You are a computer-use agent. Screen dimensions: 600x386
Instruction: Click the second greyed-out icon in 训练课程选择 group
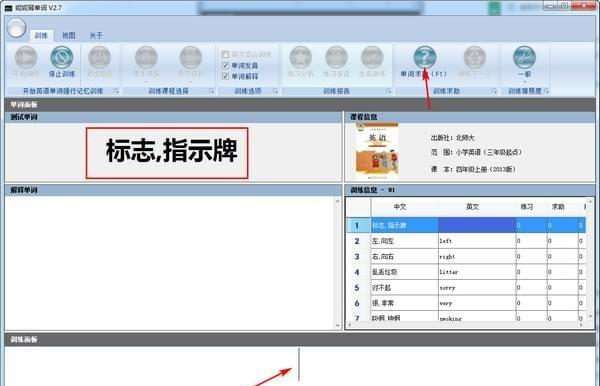click(191, 58)
